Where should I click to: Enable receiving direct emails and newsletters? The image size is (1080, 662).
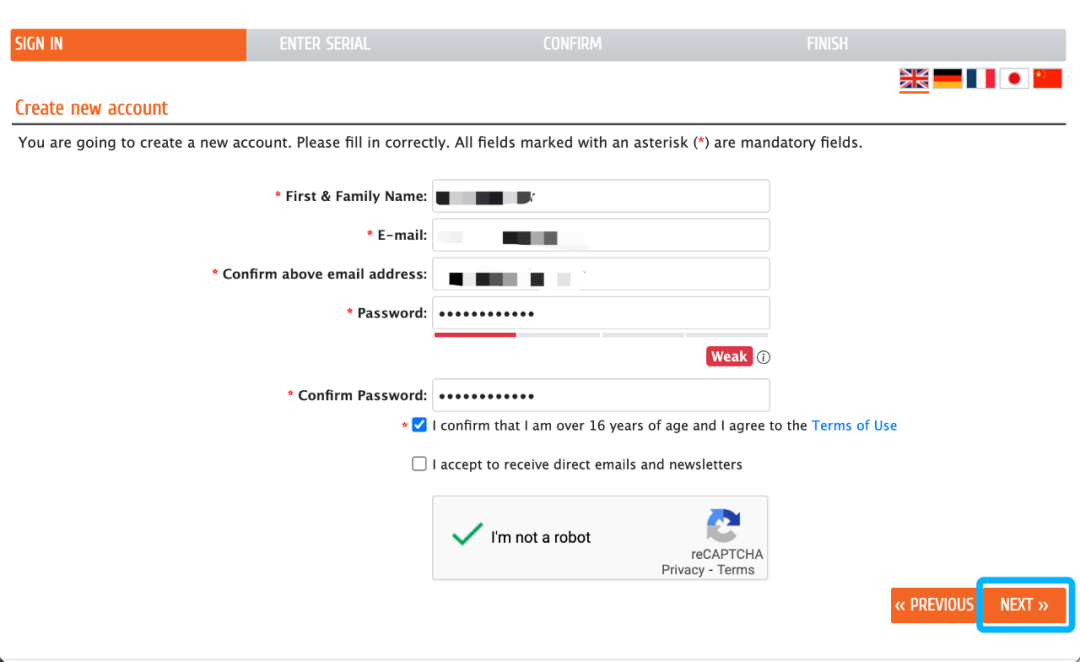(x=419, y=464)
